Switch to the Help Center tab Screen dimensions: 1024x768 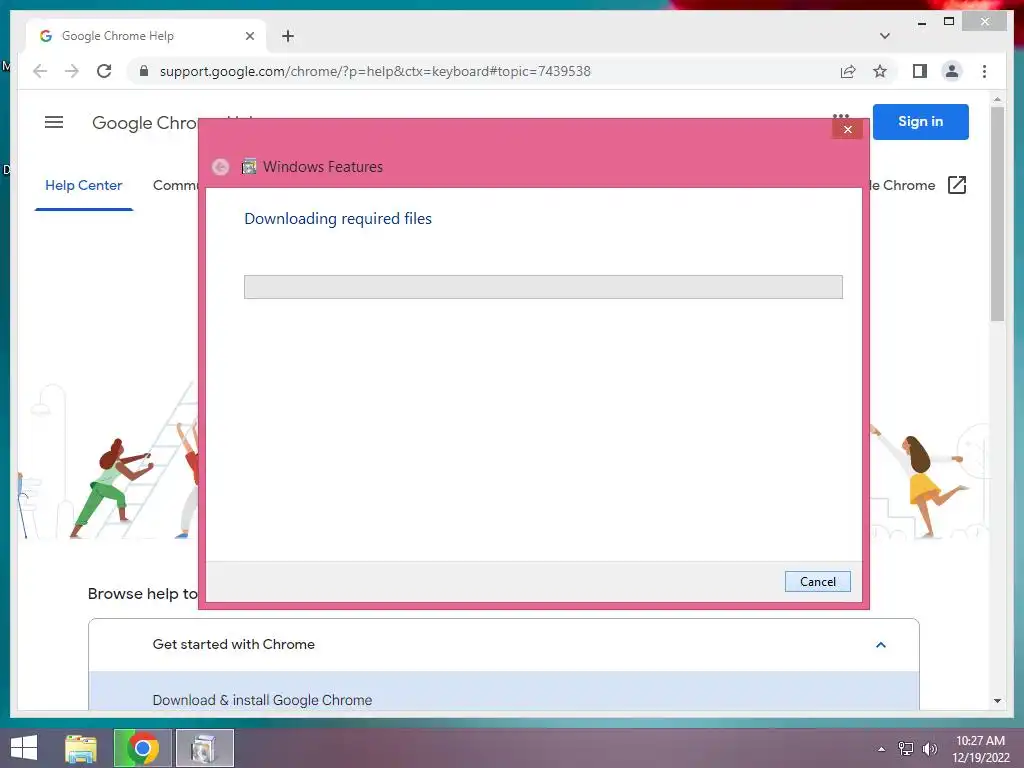point(84,185)
